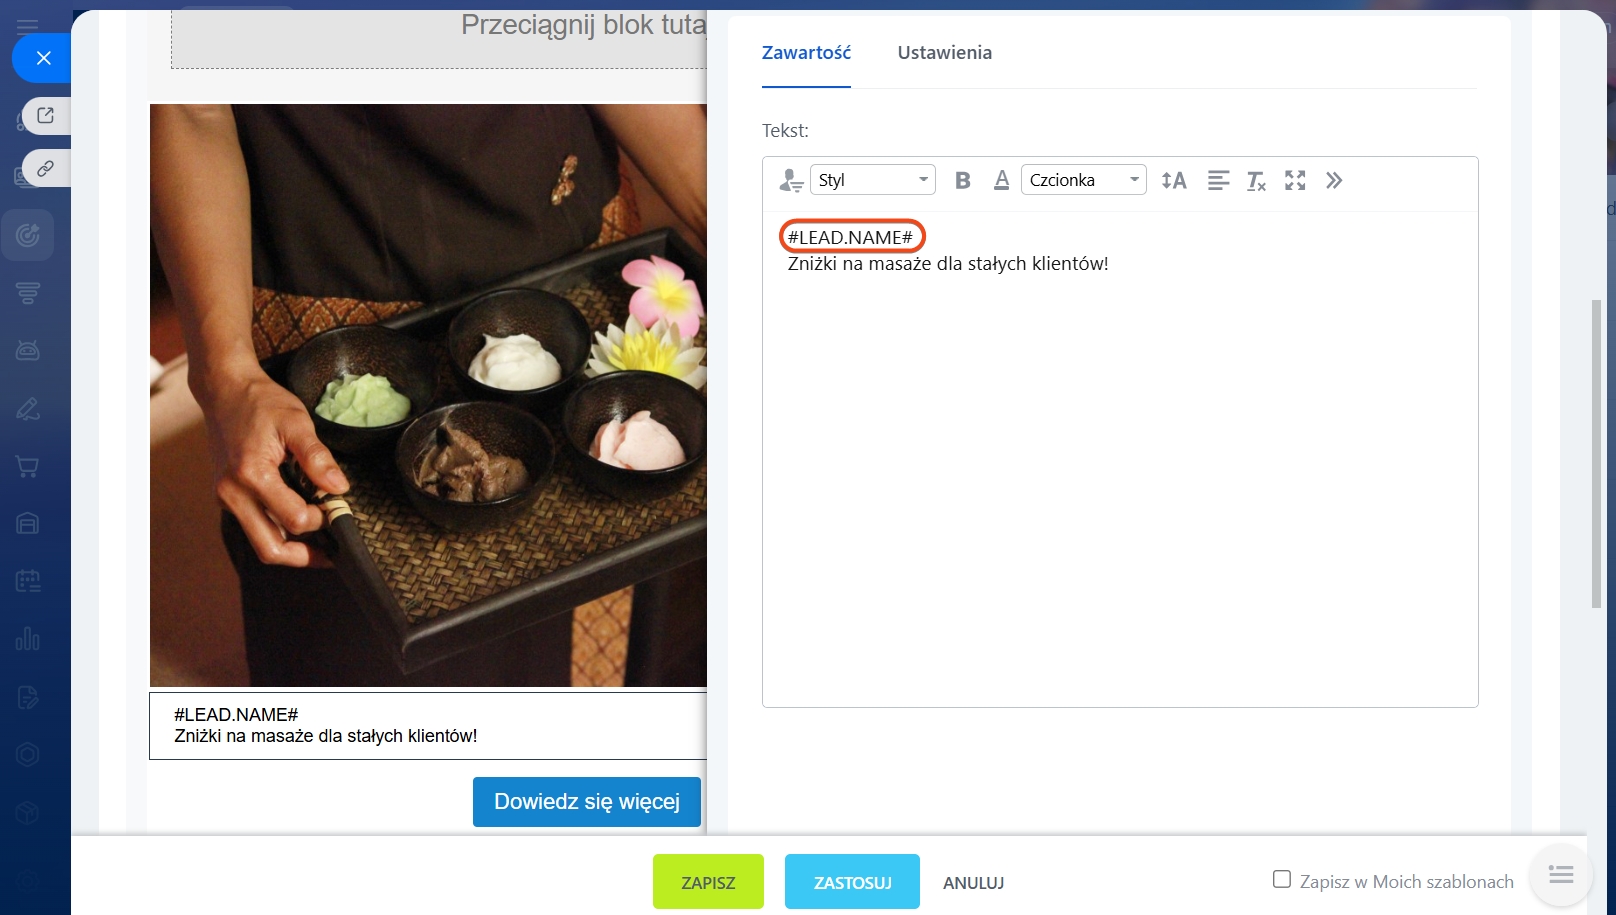Image resolution: width=1616 pixels, height=915 pixels.
Task: Toggle bold formatting
Action: pyautogui.click(x=963, y=180)
